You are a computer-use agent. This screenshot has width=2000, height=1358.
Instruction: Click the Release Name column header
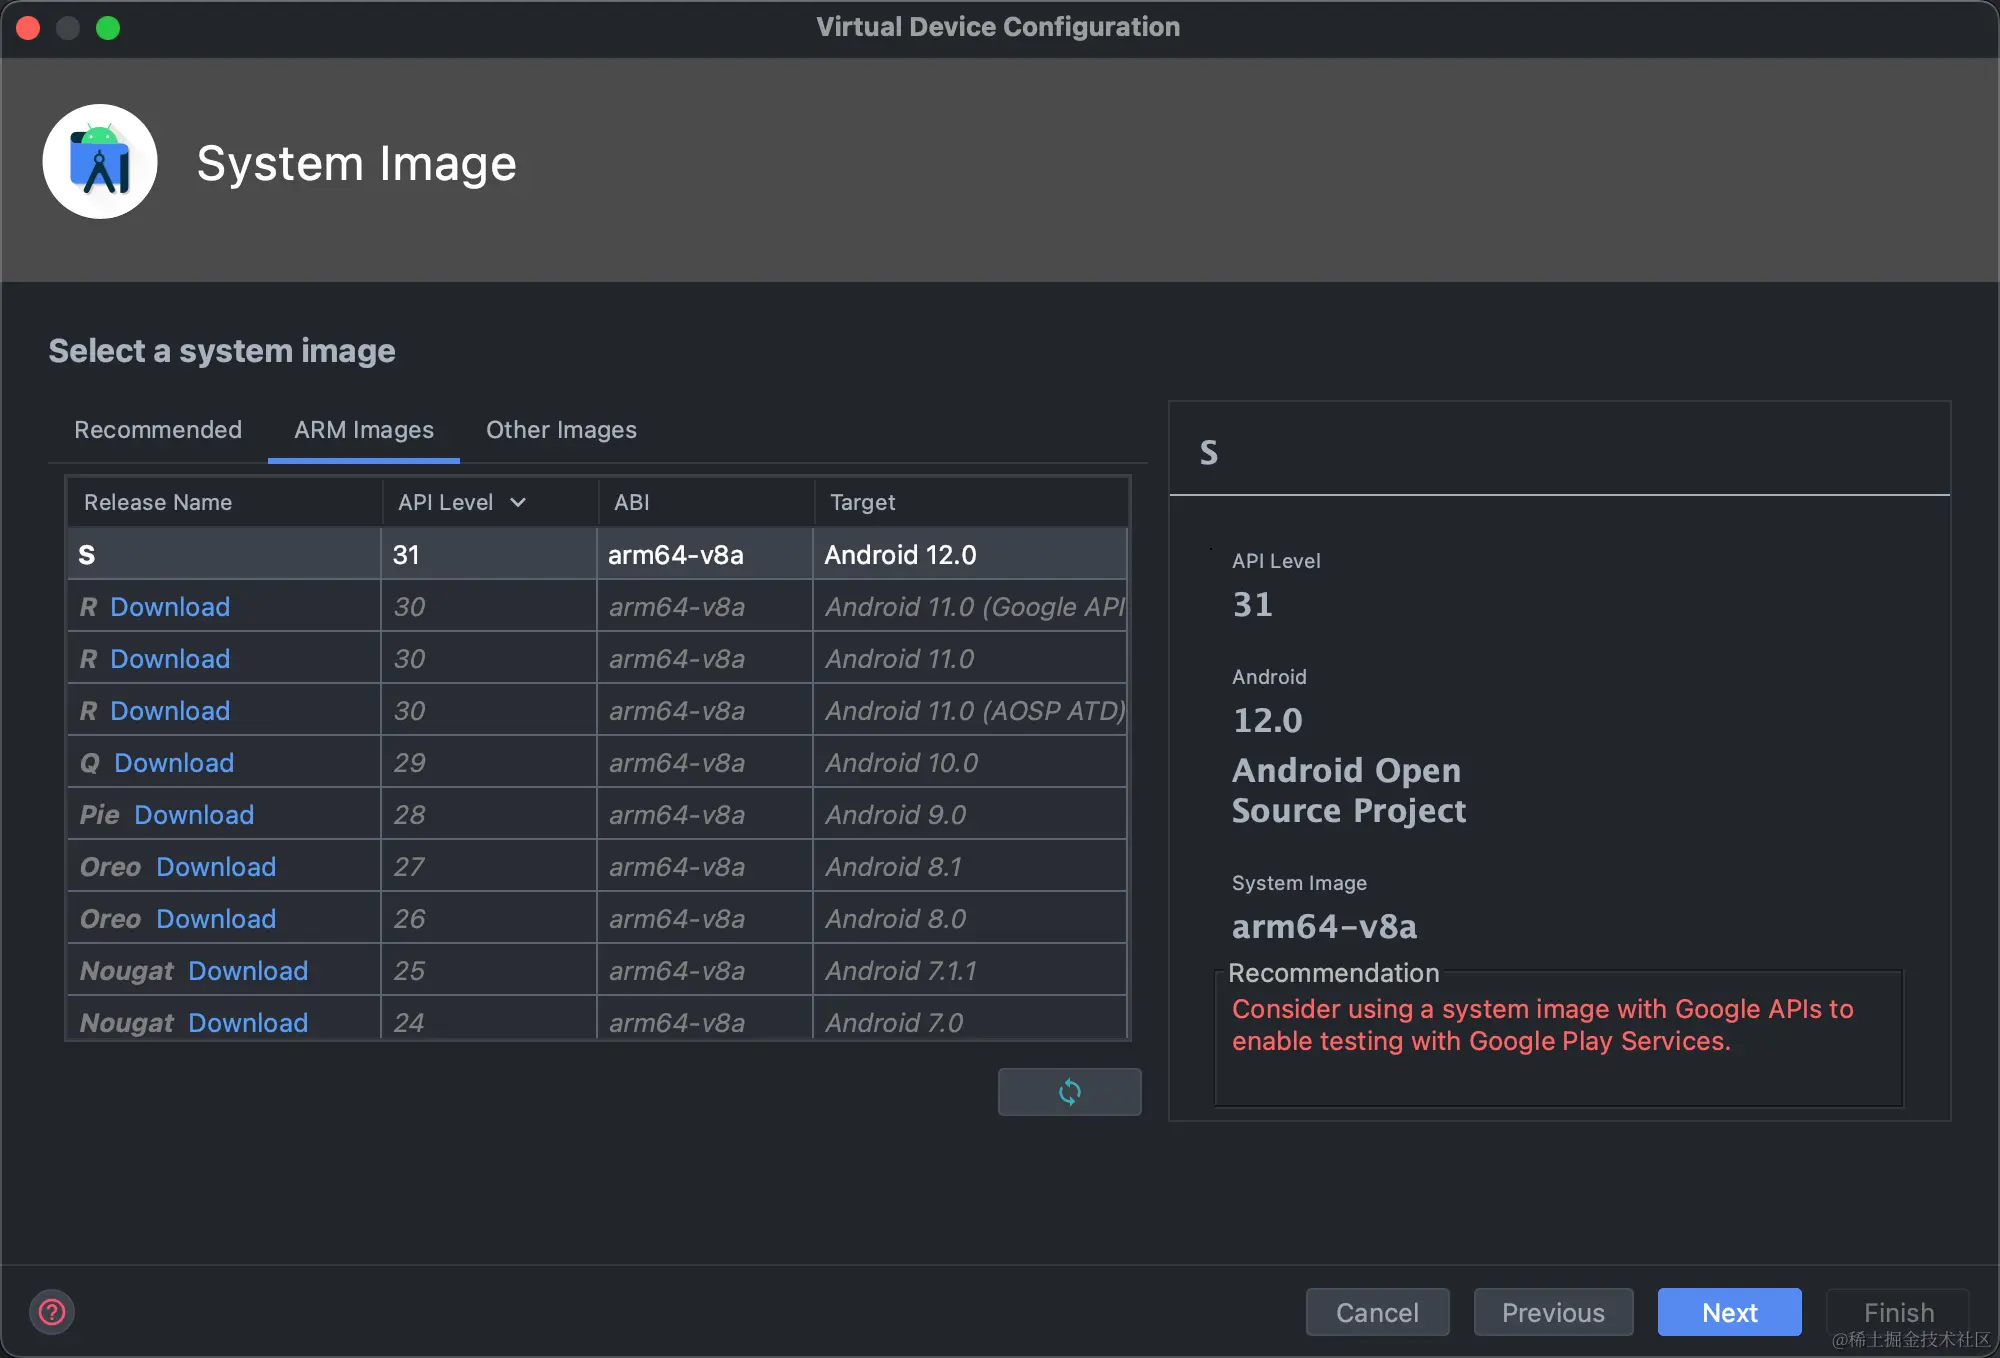pyautogui.click(x=158, y=502)
